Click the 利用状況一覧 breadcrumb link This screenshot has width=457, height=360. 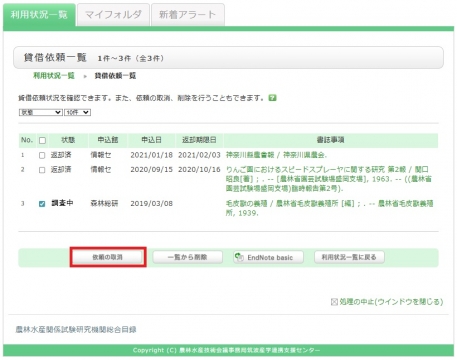[x=54, y=76]
